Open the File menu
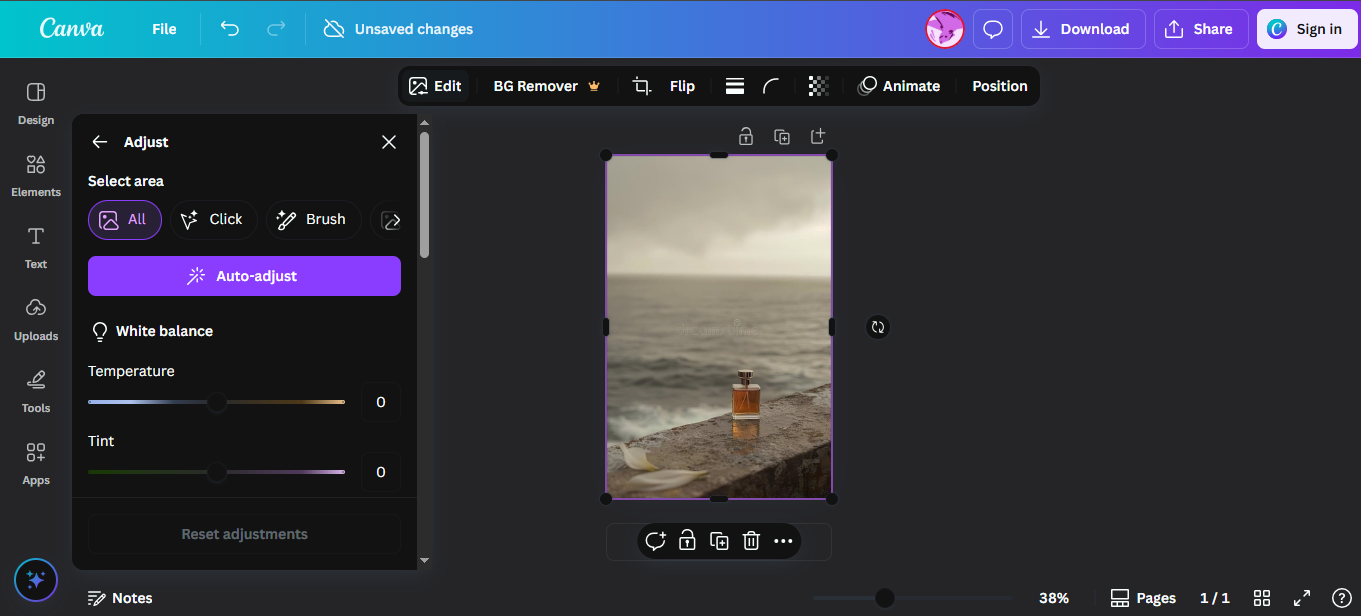Viewport: 1361px width, 616px height. [x=164, y=29]
